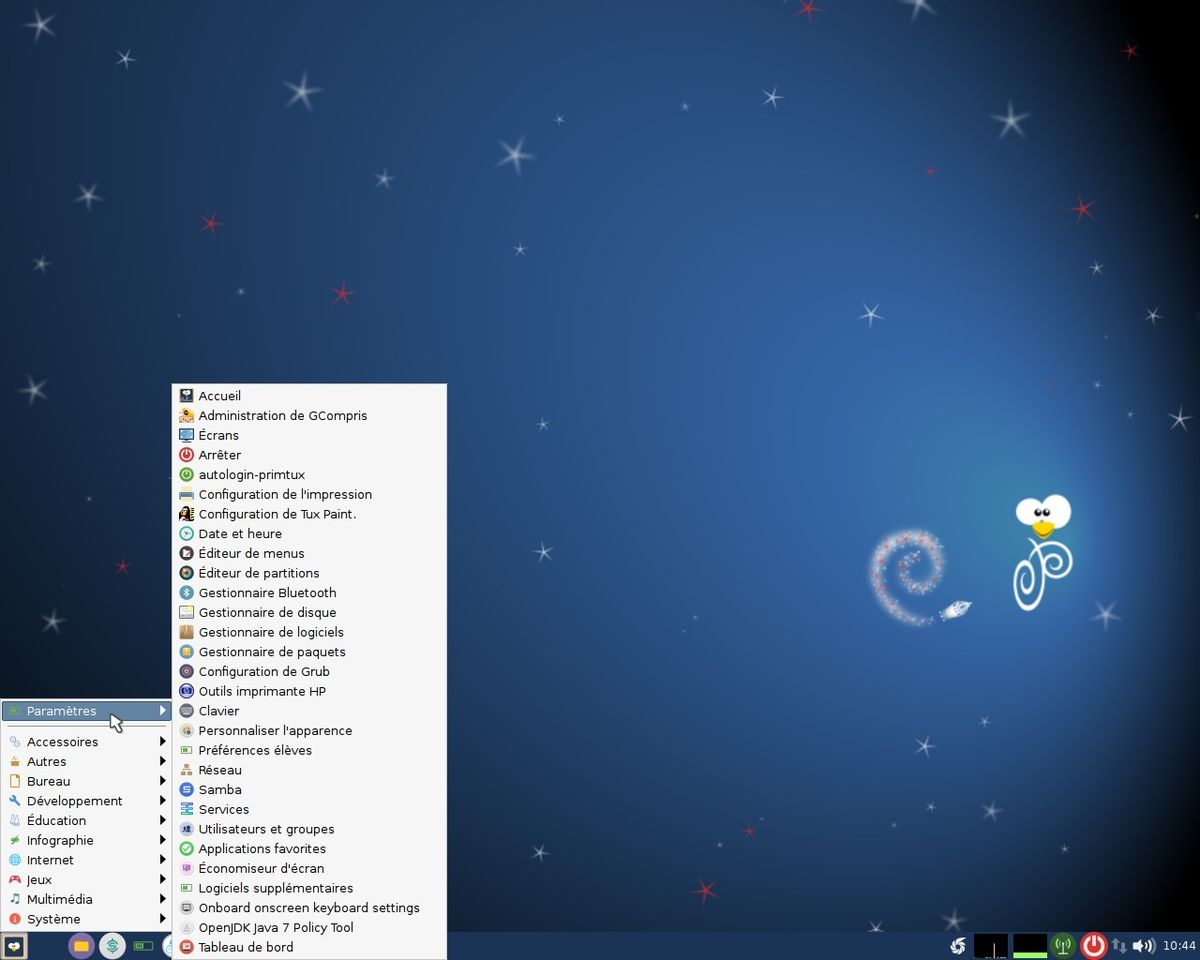Open Personnaliser l'apparence
Screen dimensions: 1200x960
[x=274, y=730]
